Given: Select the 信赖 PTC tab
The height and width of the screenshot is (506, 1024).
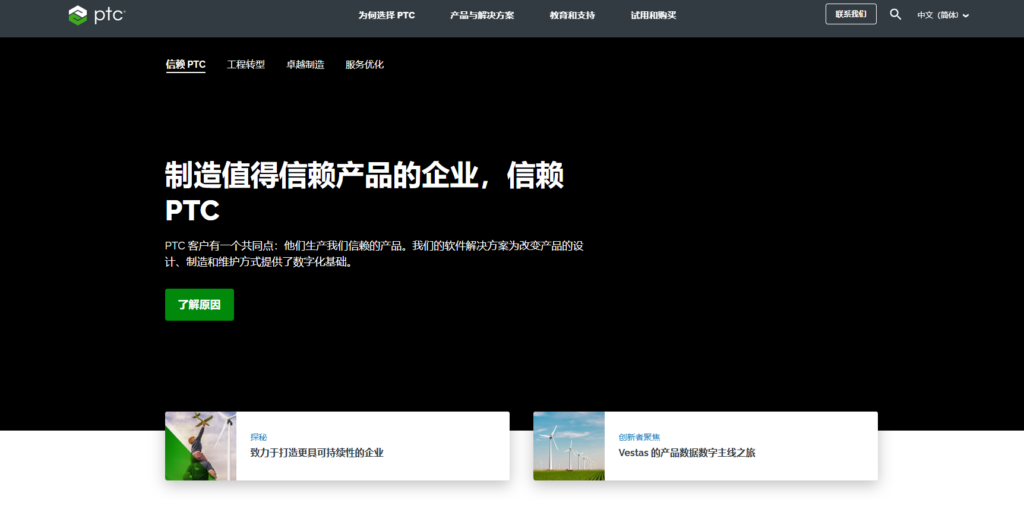Looking at the screenshot, I should click(186, 64).
